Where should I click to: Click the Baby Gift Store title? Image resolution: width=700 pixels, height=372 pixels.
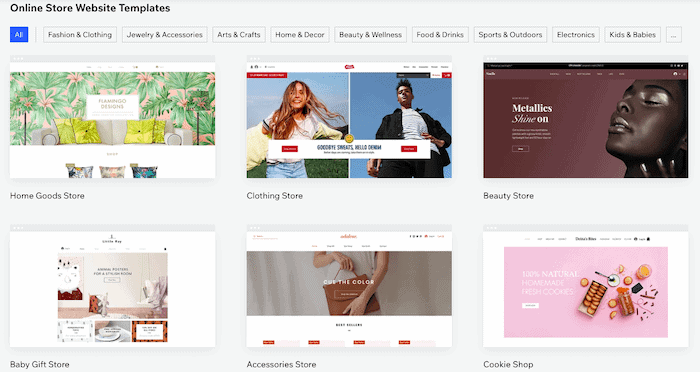(x=40, y=364)
